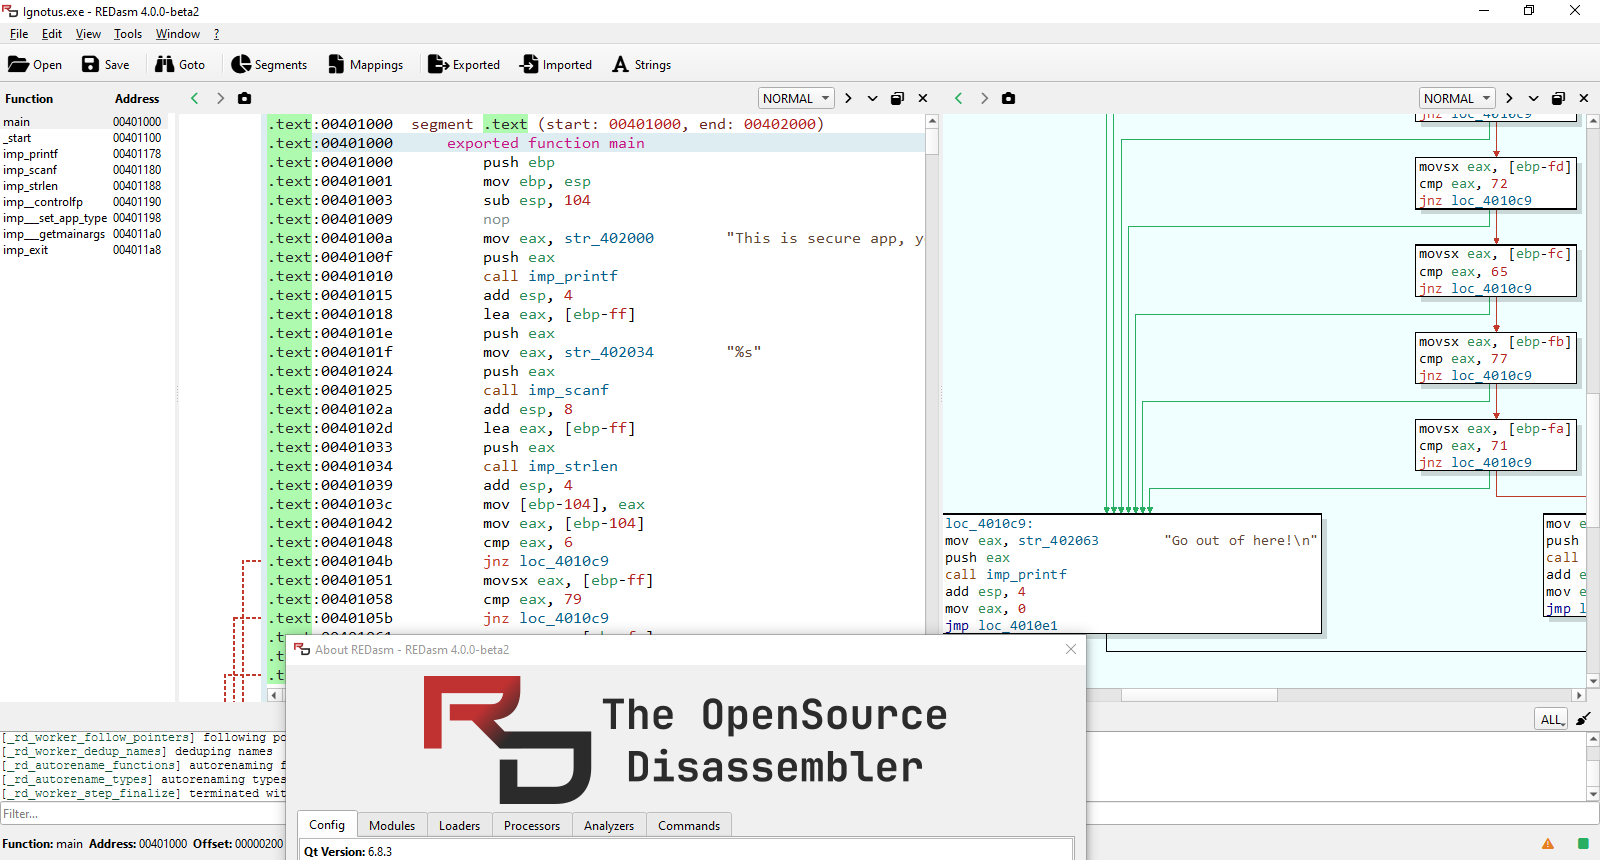Switch to Analyzers tab in About dialog

(609, 826)
